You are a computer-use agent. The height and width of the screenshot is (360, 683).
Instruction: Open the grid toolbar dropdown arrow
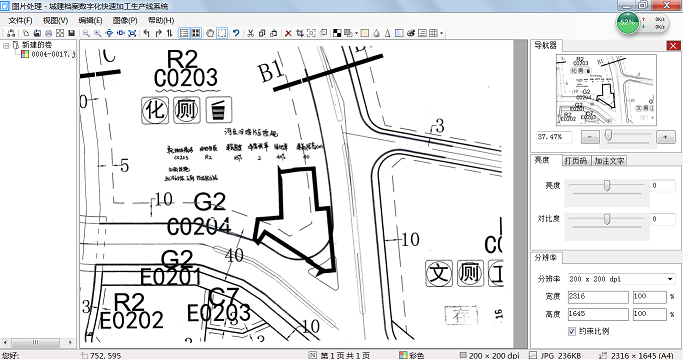[x=441, y=33]
